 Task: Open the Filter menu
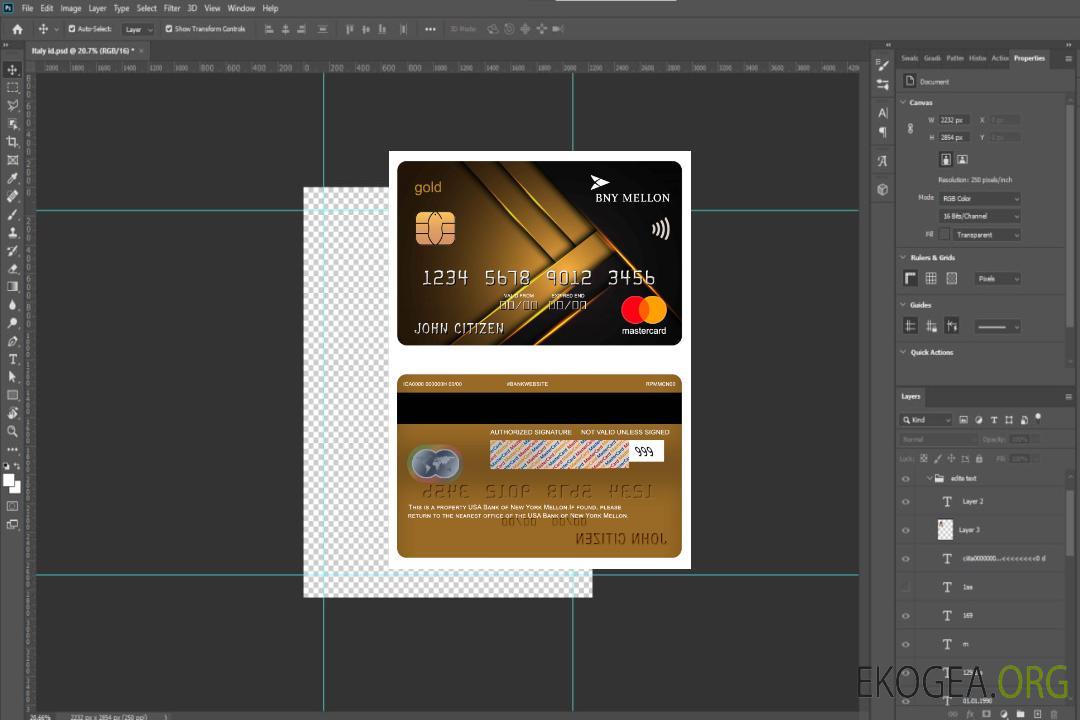(x=172, y=8)
